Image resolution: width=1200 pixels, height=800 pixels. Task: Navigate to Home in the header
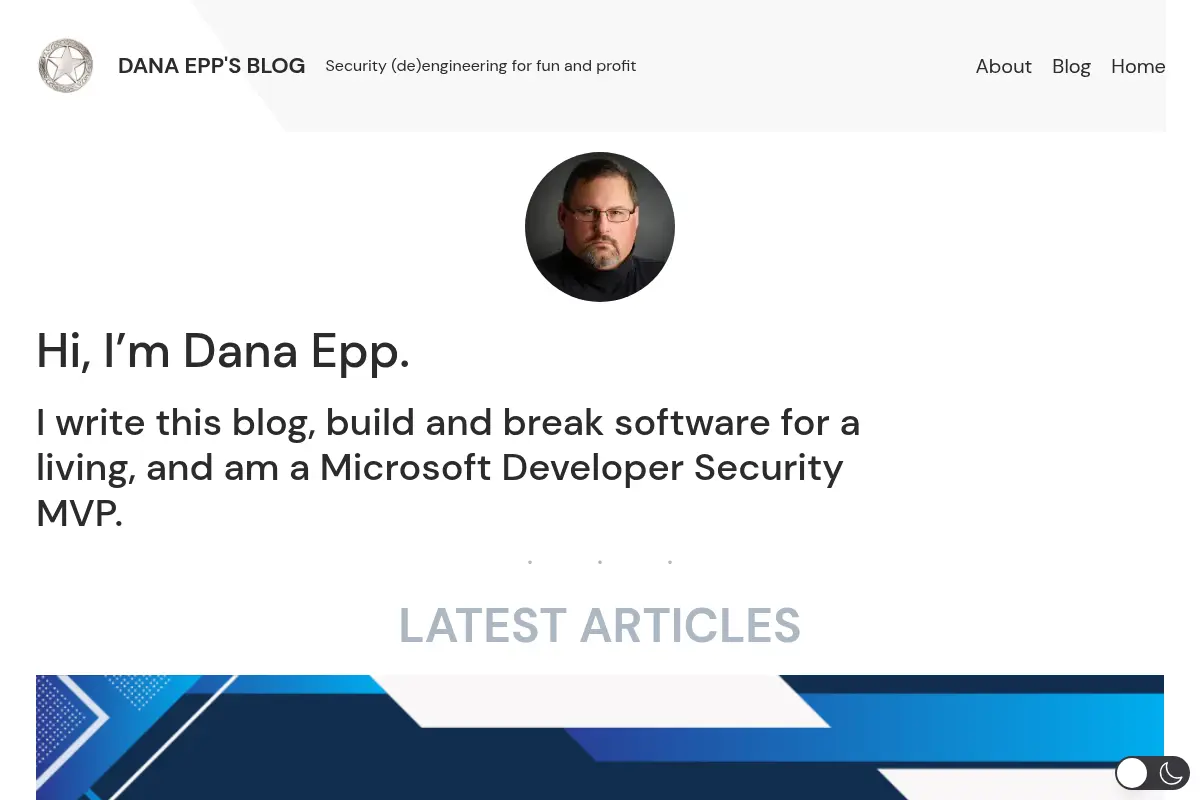click(x=1138, y=66)
